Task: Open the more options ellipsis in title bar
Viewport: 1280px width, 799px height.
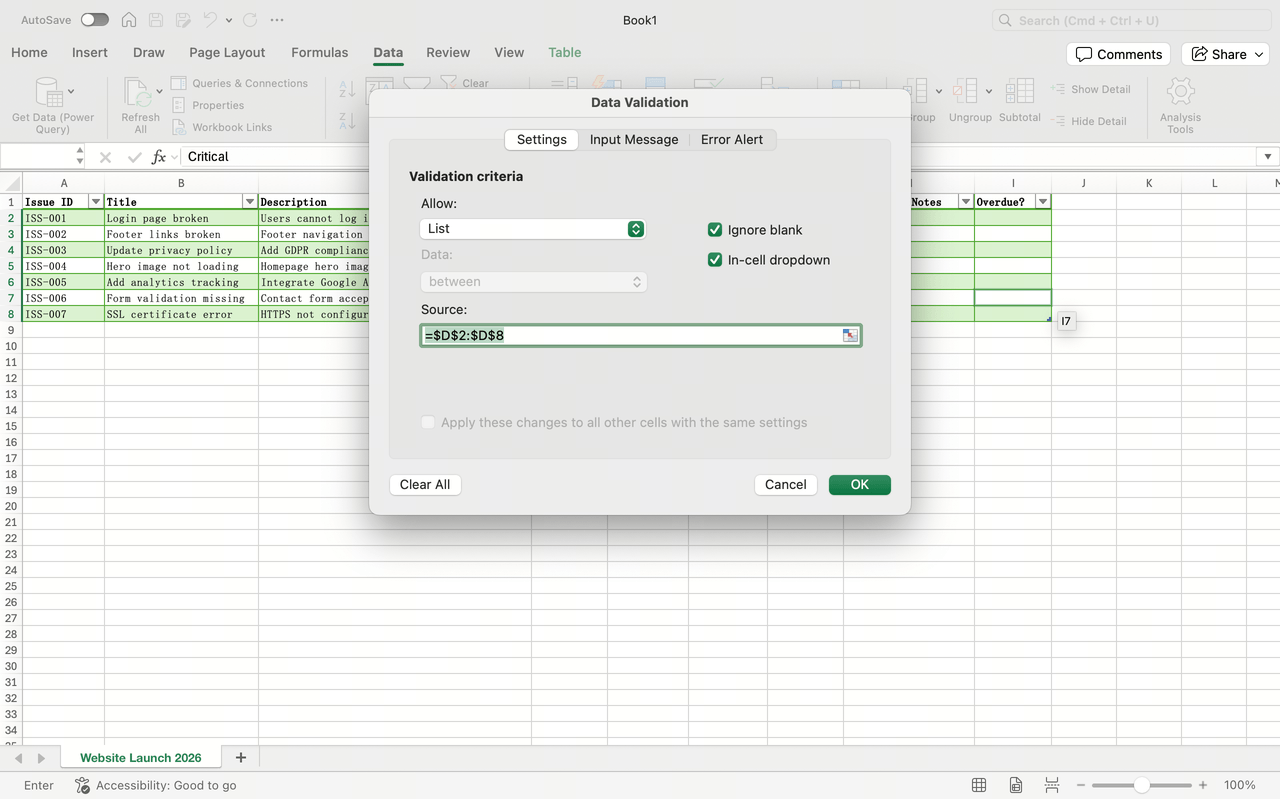Action: 277,20
